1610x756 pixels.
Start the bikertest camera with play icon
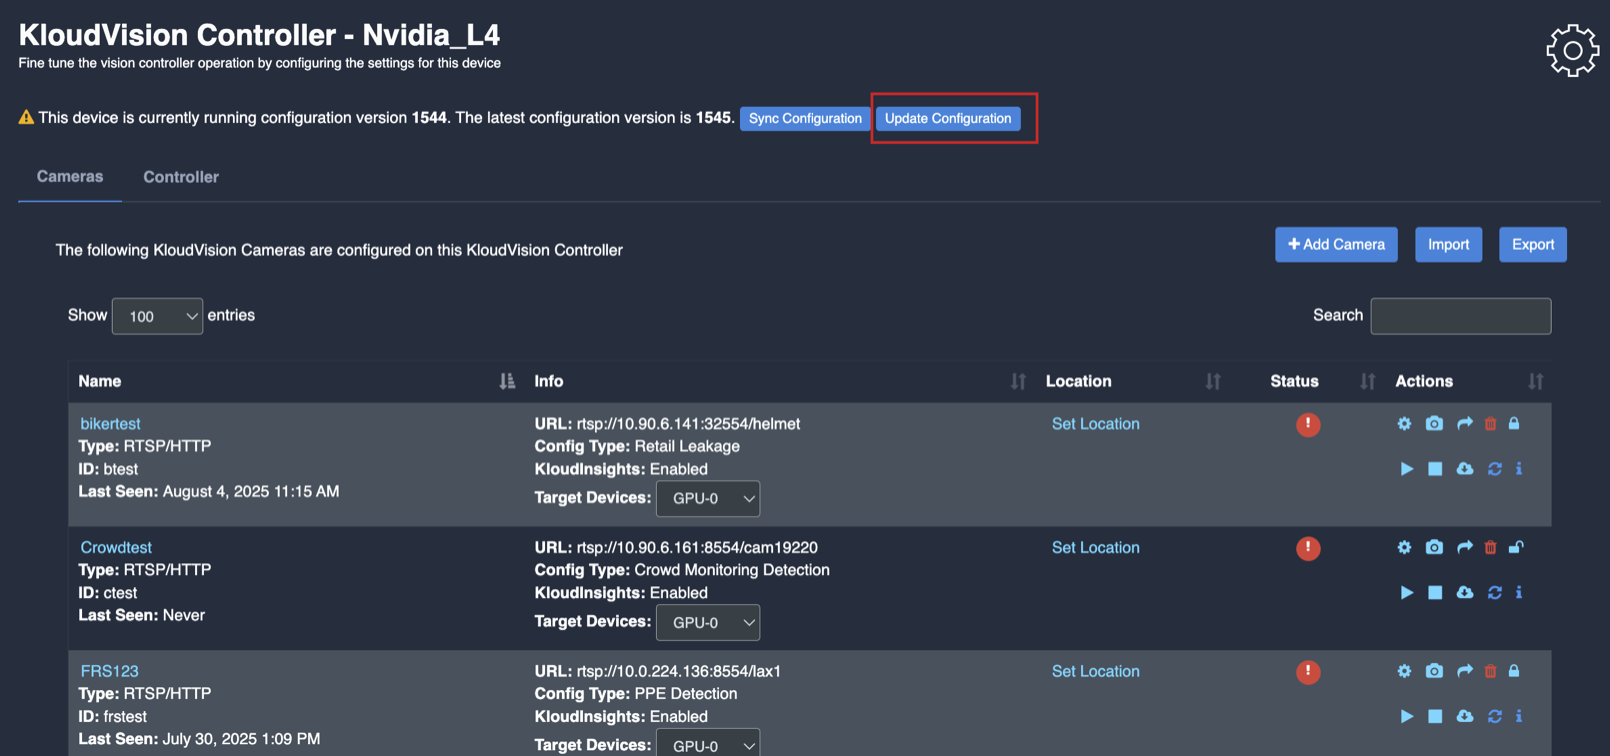[x=1407, y=469]
